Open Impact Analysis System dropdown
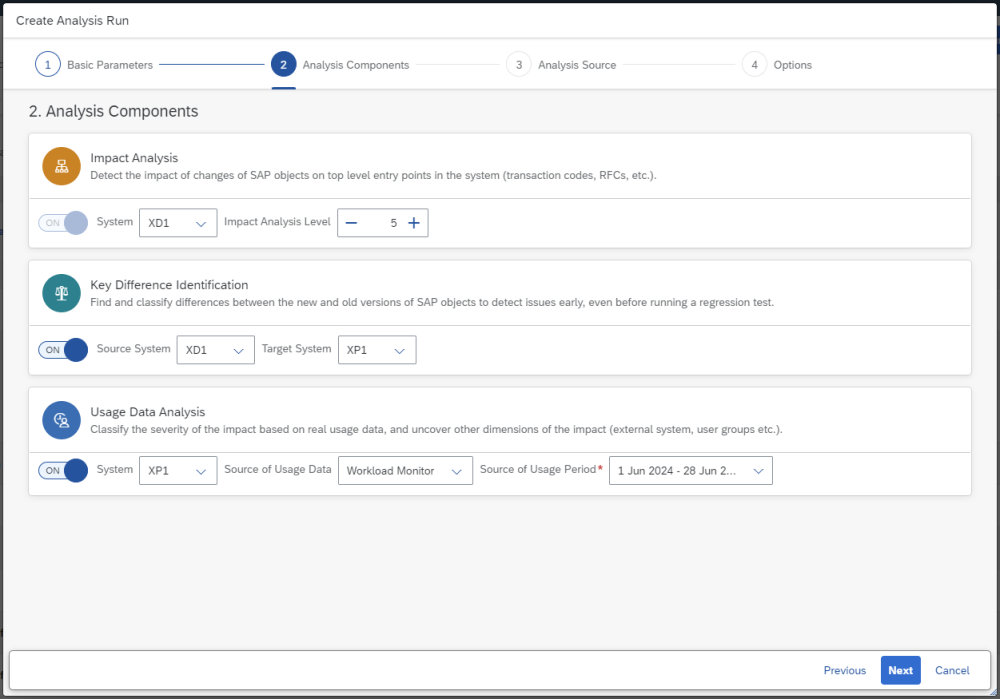This screenshot has height=699, width=1000. point(178,223)
